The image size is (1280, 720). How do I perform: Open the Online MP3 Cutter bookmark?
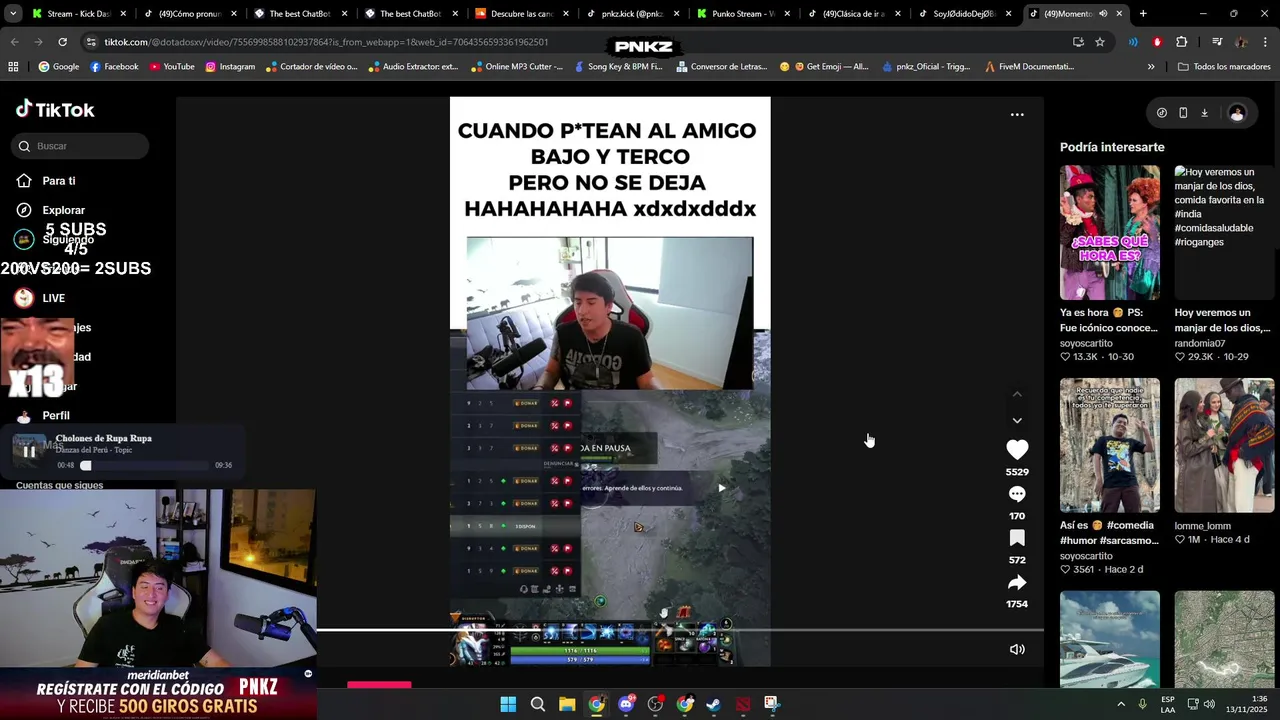tap(516, 67)
